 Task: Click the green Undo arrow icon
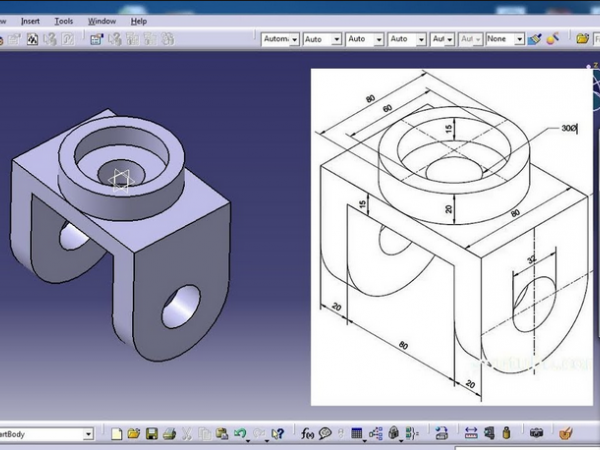pyautogui.click(x=240, y=433)
